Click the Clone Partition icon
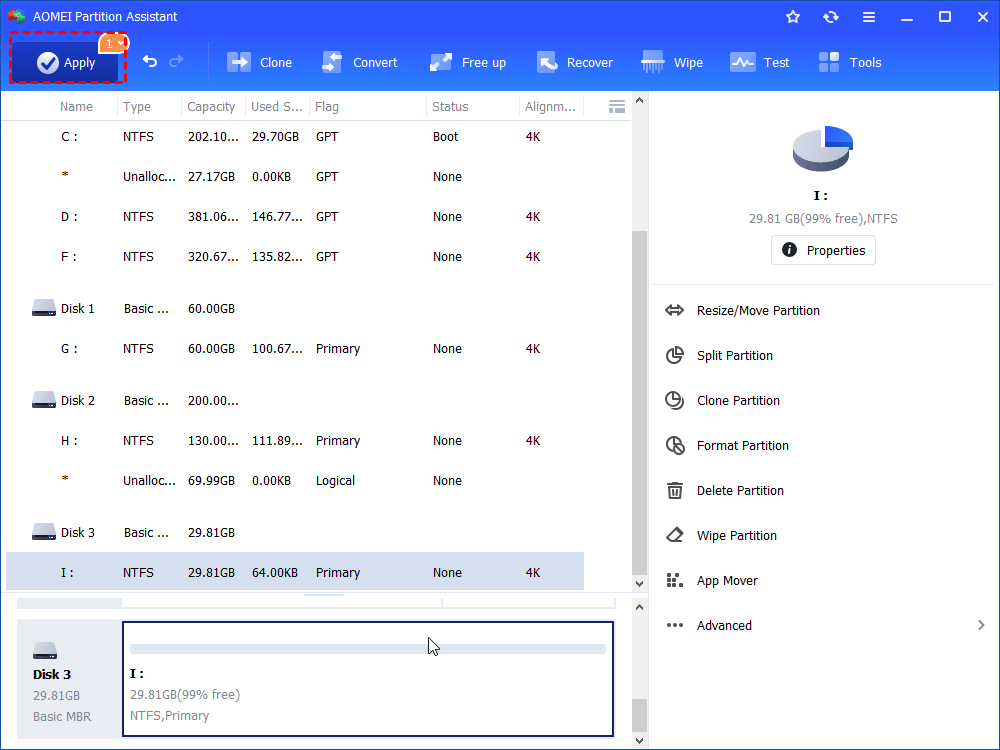Viewport: 1000px width, 750px height. pos(675,401)
